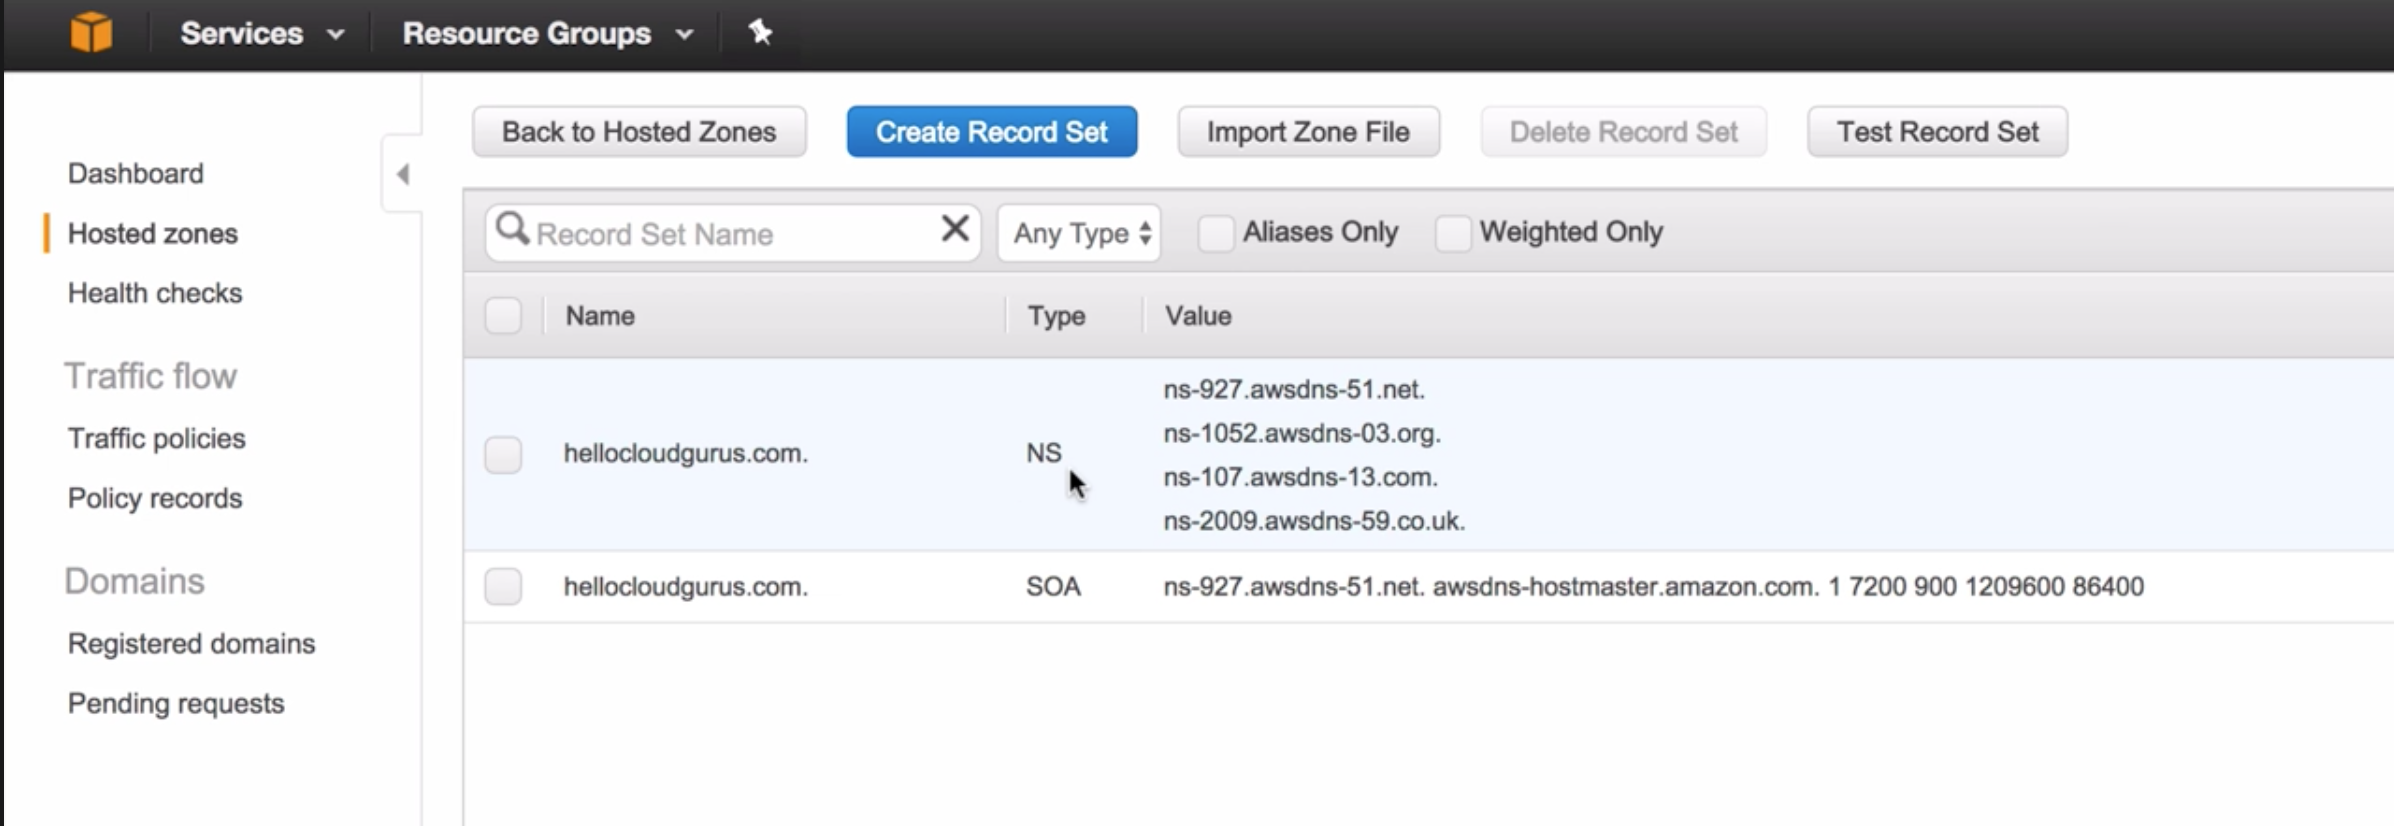Open Traffic policies in the sidebar
The height and width of the screenshot is (826, 2394).
point(157,439)
